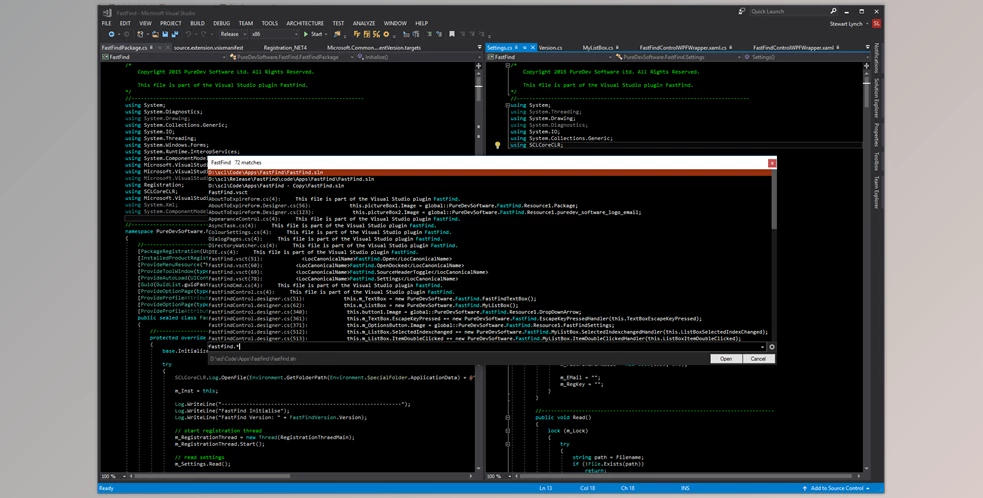Viewport: 983px width, 498px height.
Task: Click the Quick Launch search magnifier icon
Action: [833, 11]
